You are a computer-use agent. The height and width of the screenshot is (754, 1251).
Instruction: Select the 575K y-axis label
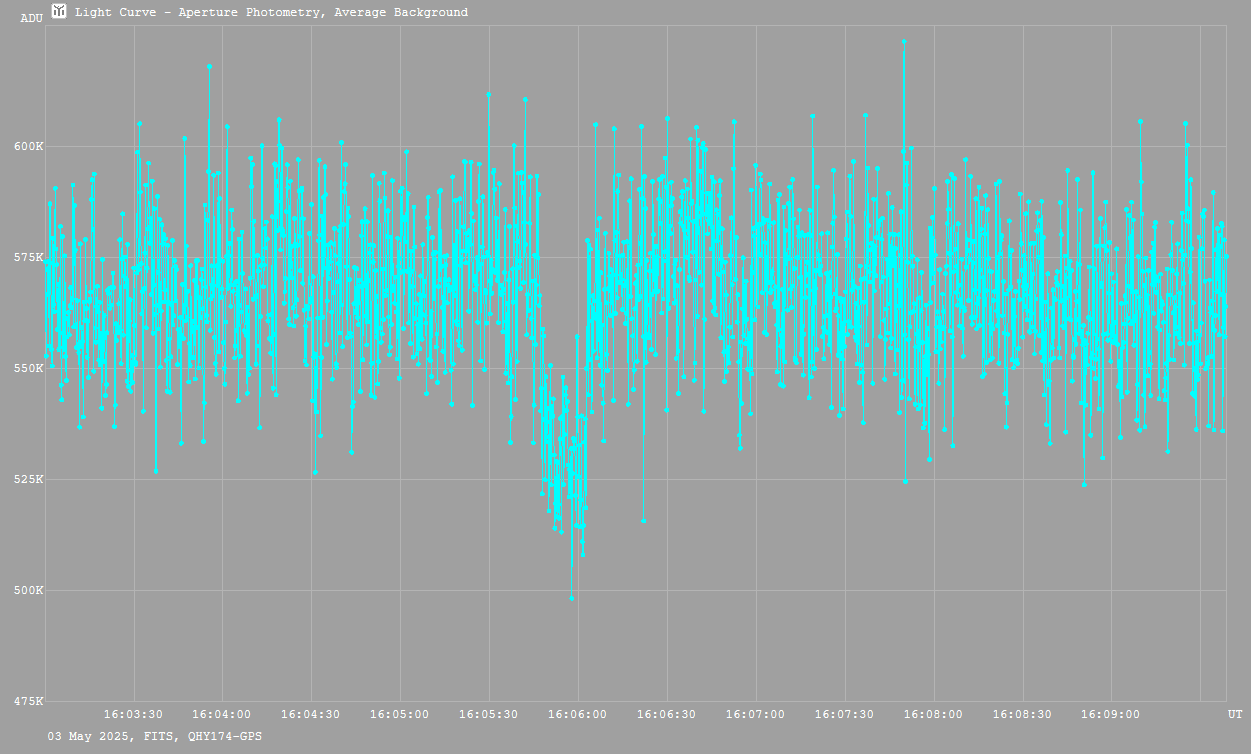click(28, 258)
